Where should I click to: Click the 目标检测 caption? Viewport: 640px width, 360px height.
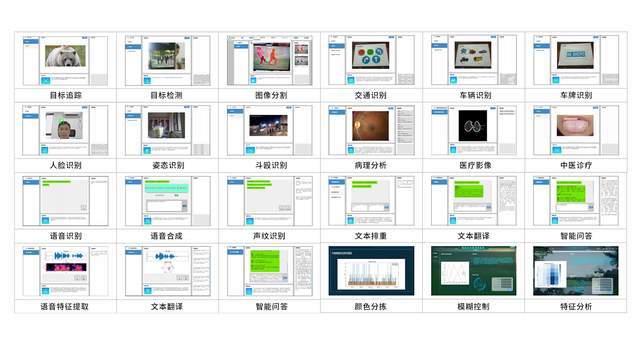[x=166, y=95]
